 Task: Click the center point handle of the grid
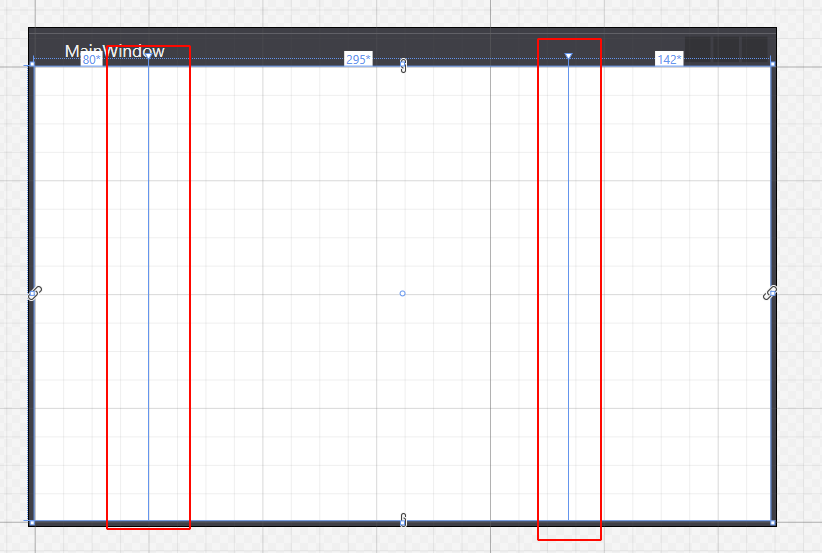pyautogui.click(x=403, y=294)
